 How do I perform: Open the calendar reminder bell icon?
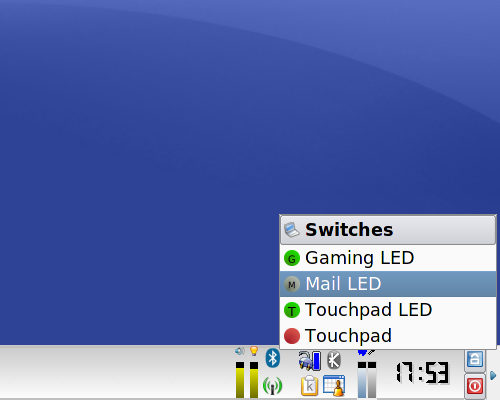click(334, 386)
